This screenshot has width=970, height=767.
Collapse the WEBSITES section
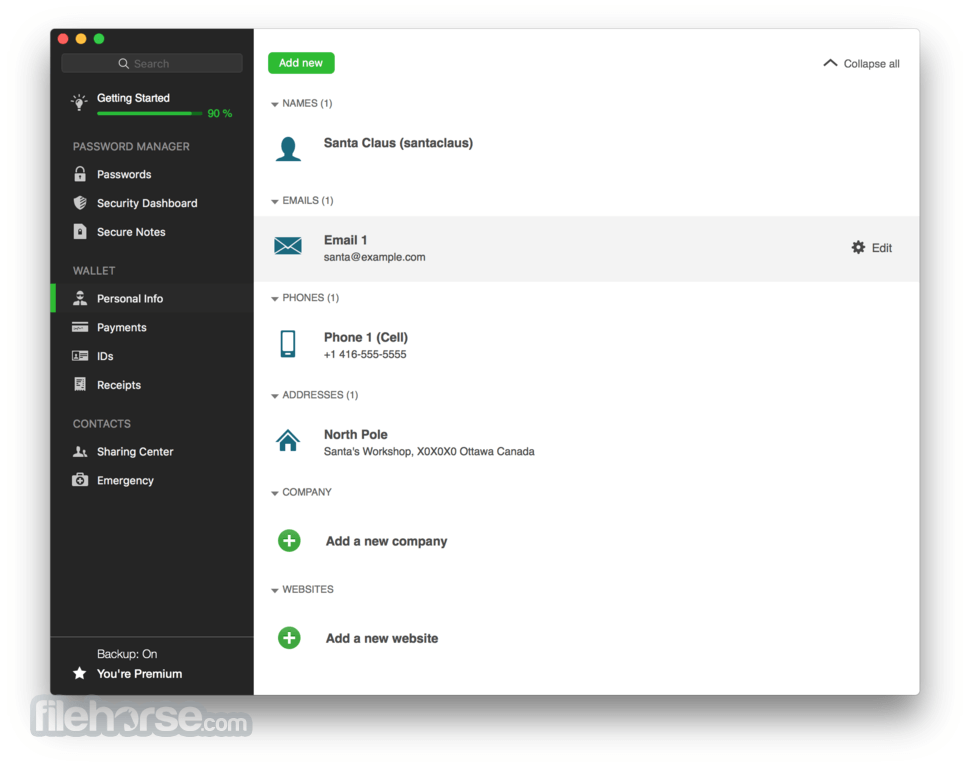click(275, 589)
